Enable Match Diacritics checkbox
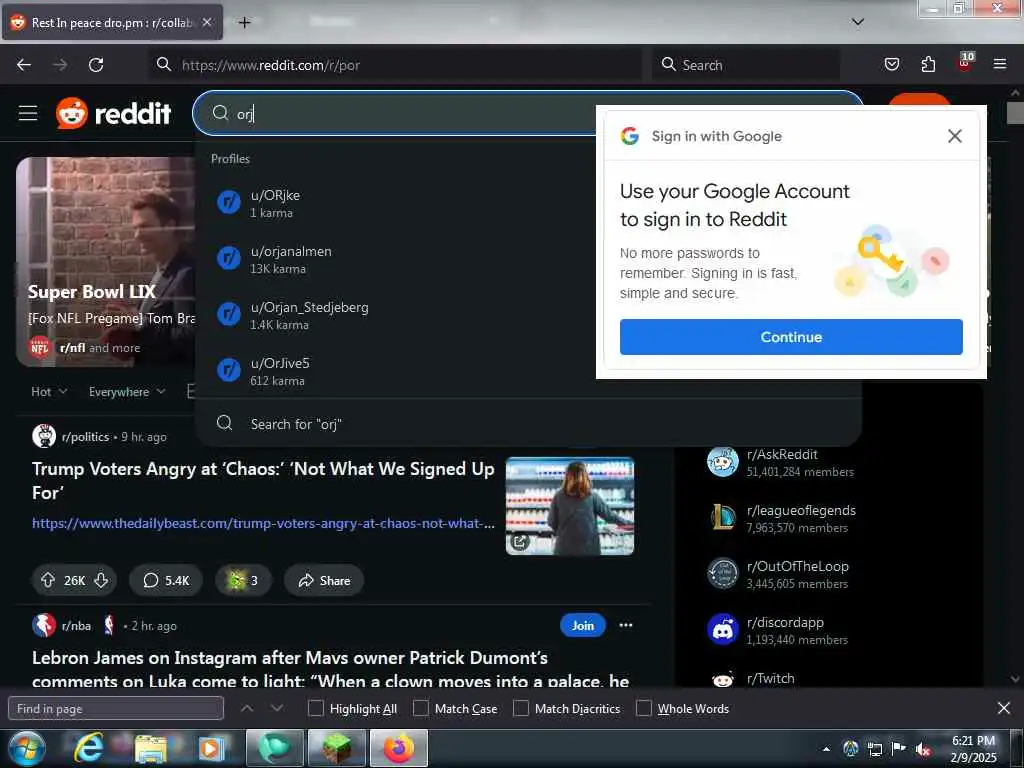The width and height of the screenshot is (1024, 768). (x=520, y=709)
